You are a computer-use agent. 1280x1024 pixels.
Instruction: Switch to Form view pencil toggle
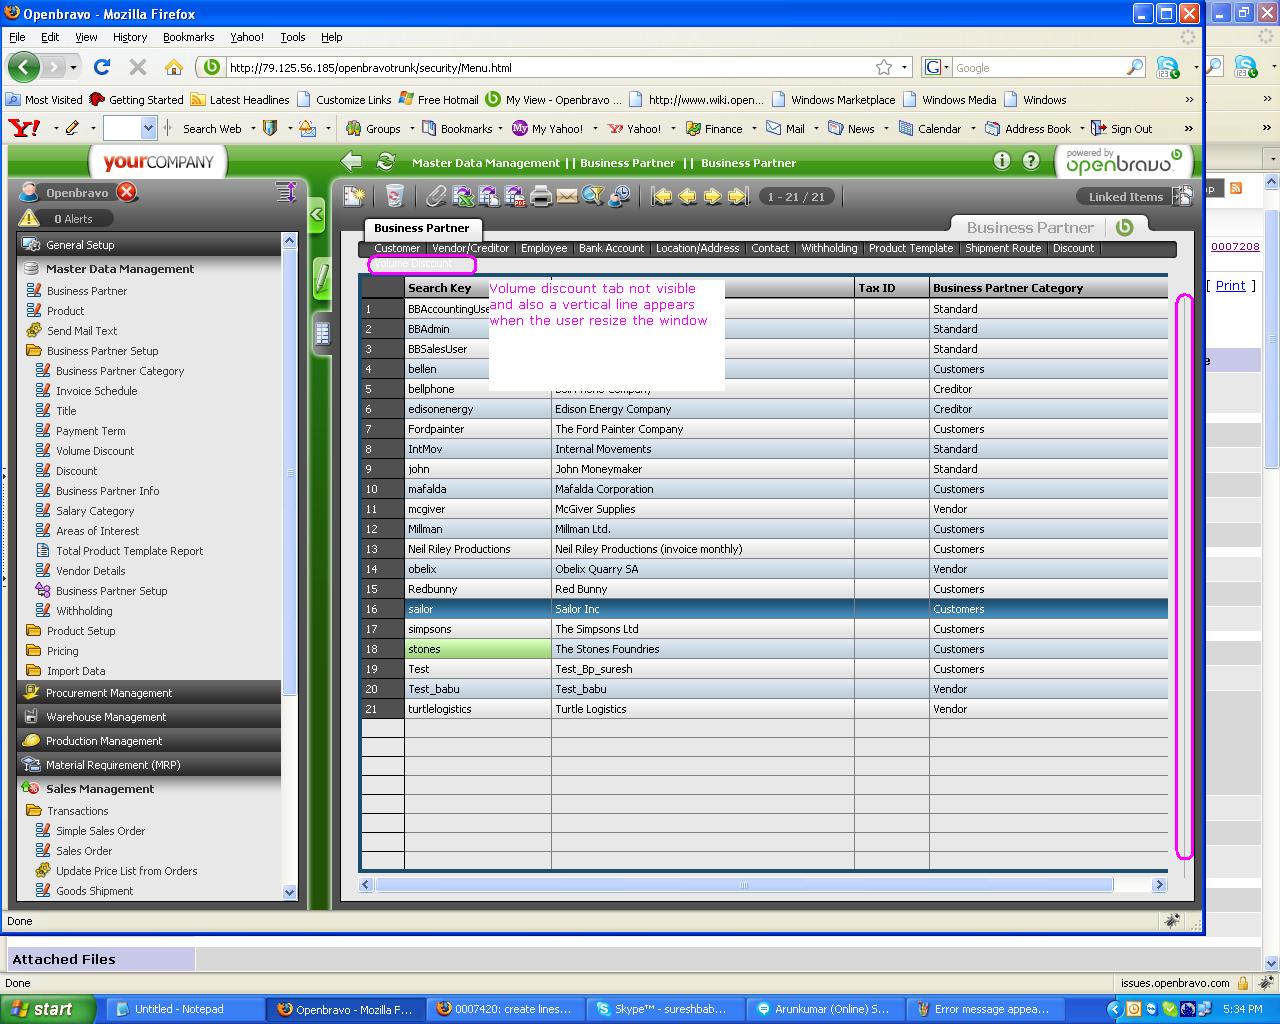(322, 278)
